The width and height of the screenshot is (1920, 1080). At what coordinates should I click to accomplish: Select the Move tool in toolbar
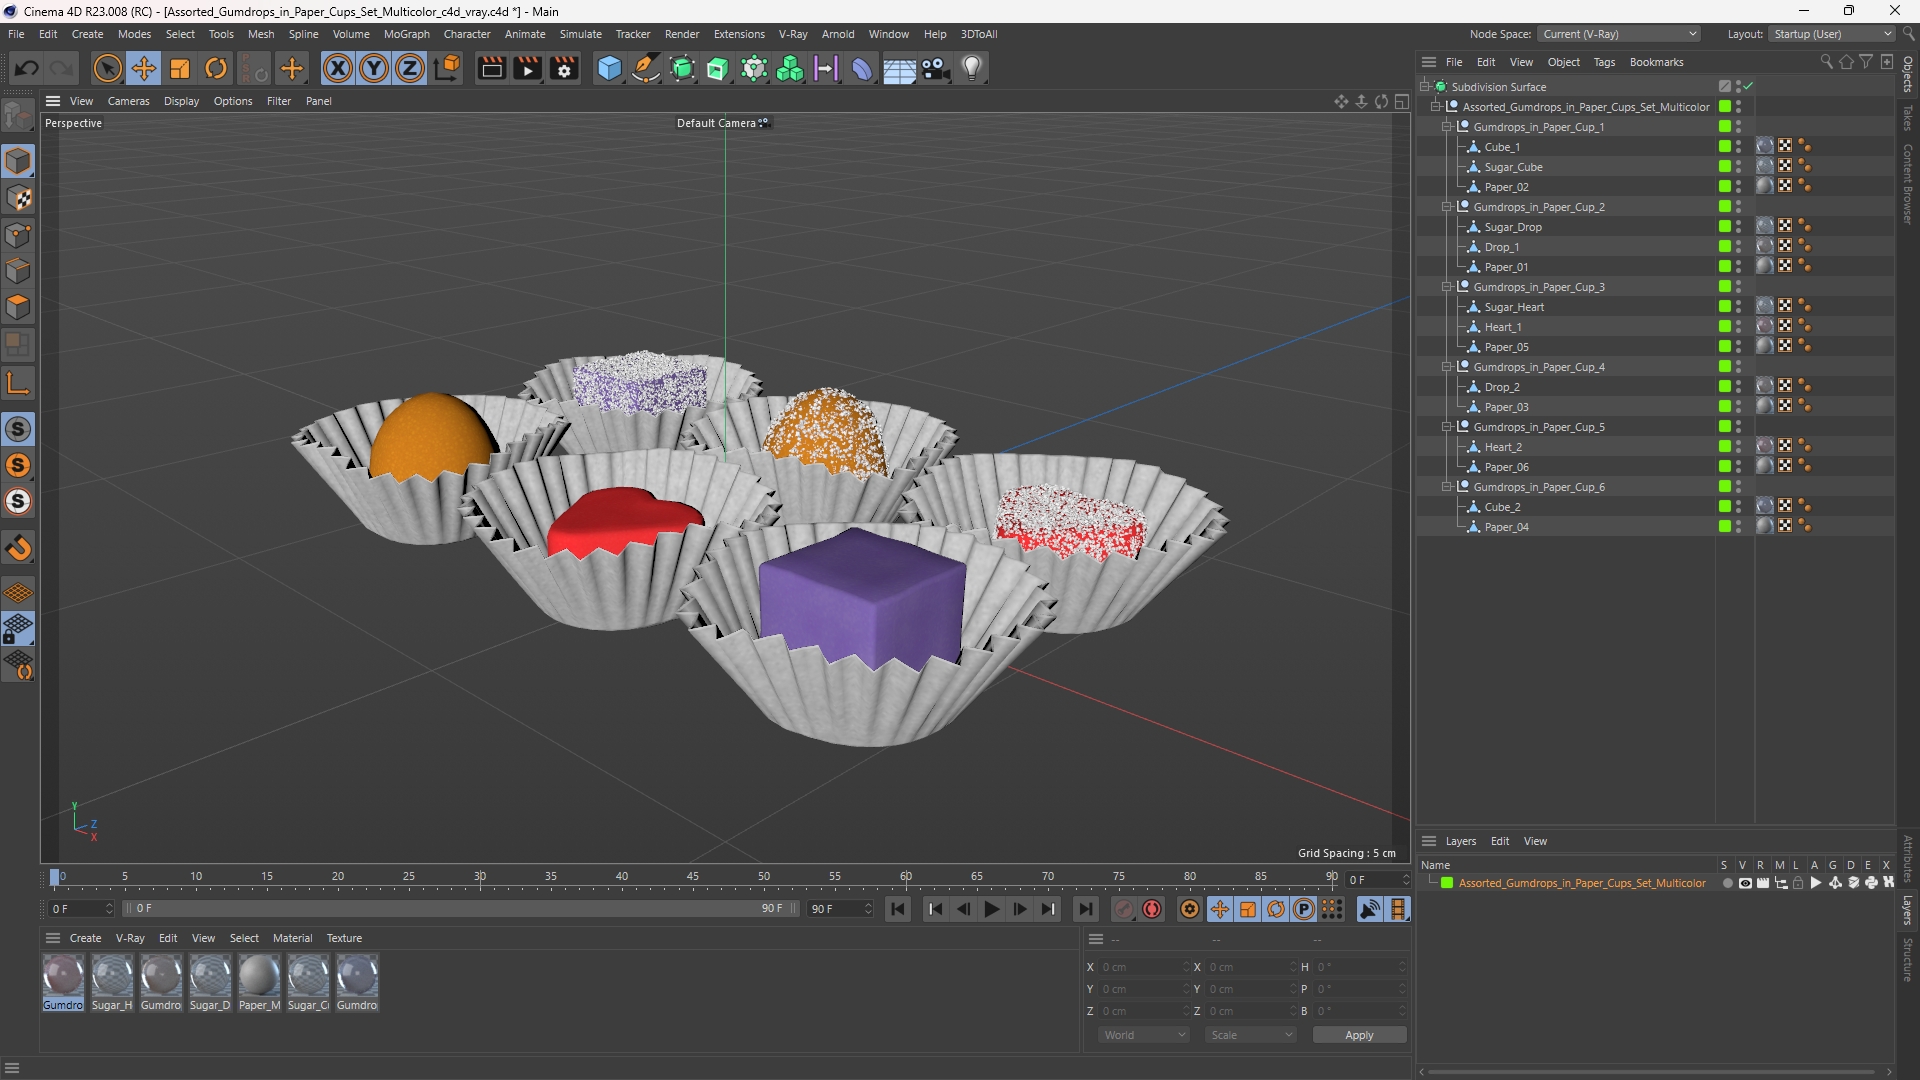point(144,68)
